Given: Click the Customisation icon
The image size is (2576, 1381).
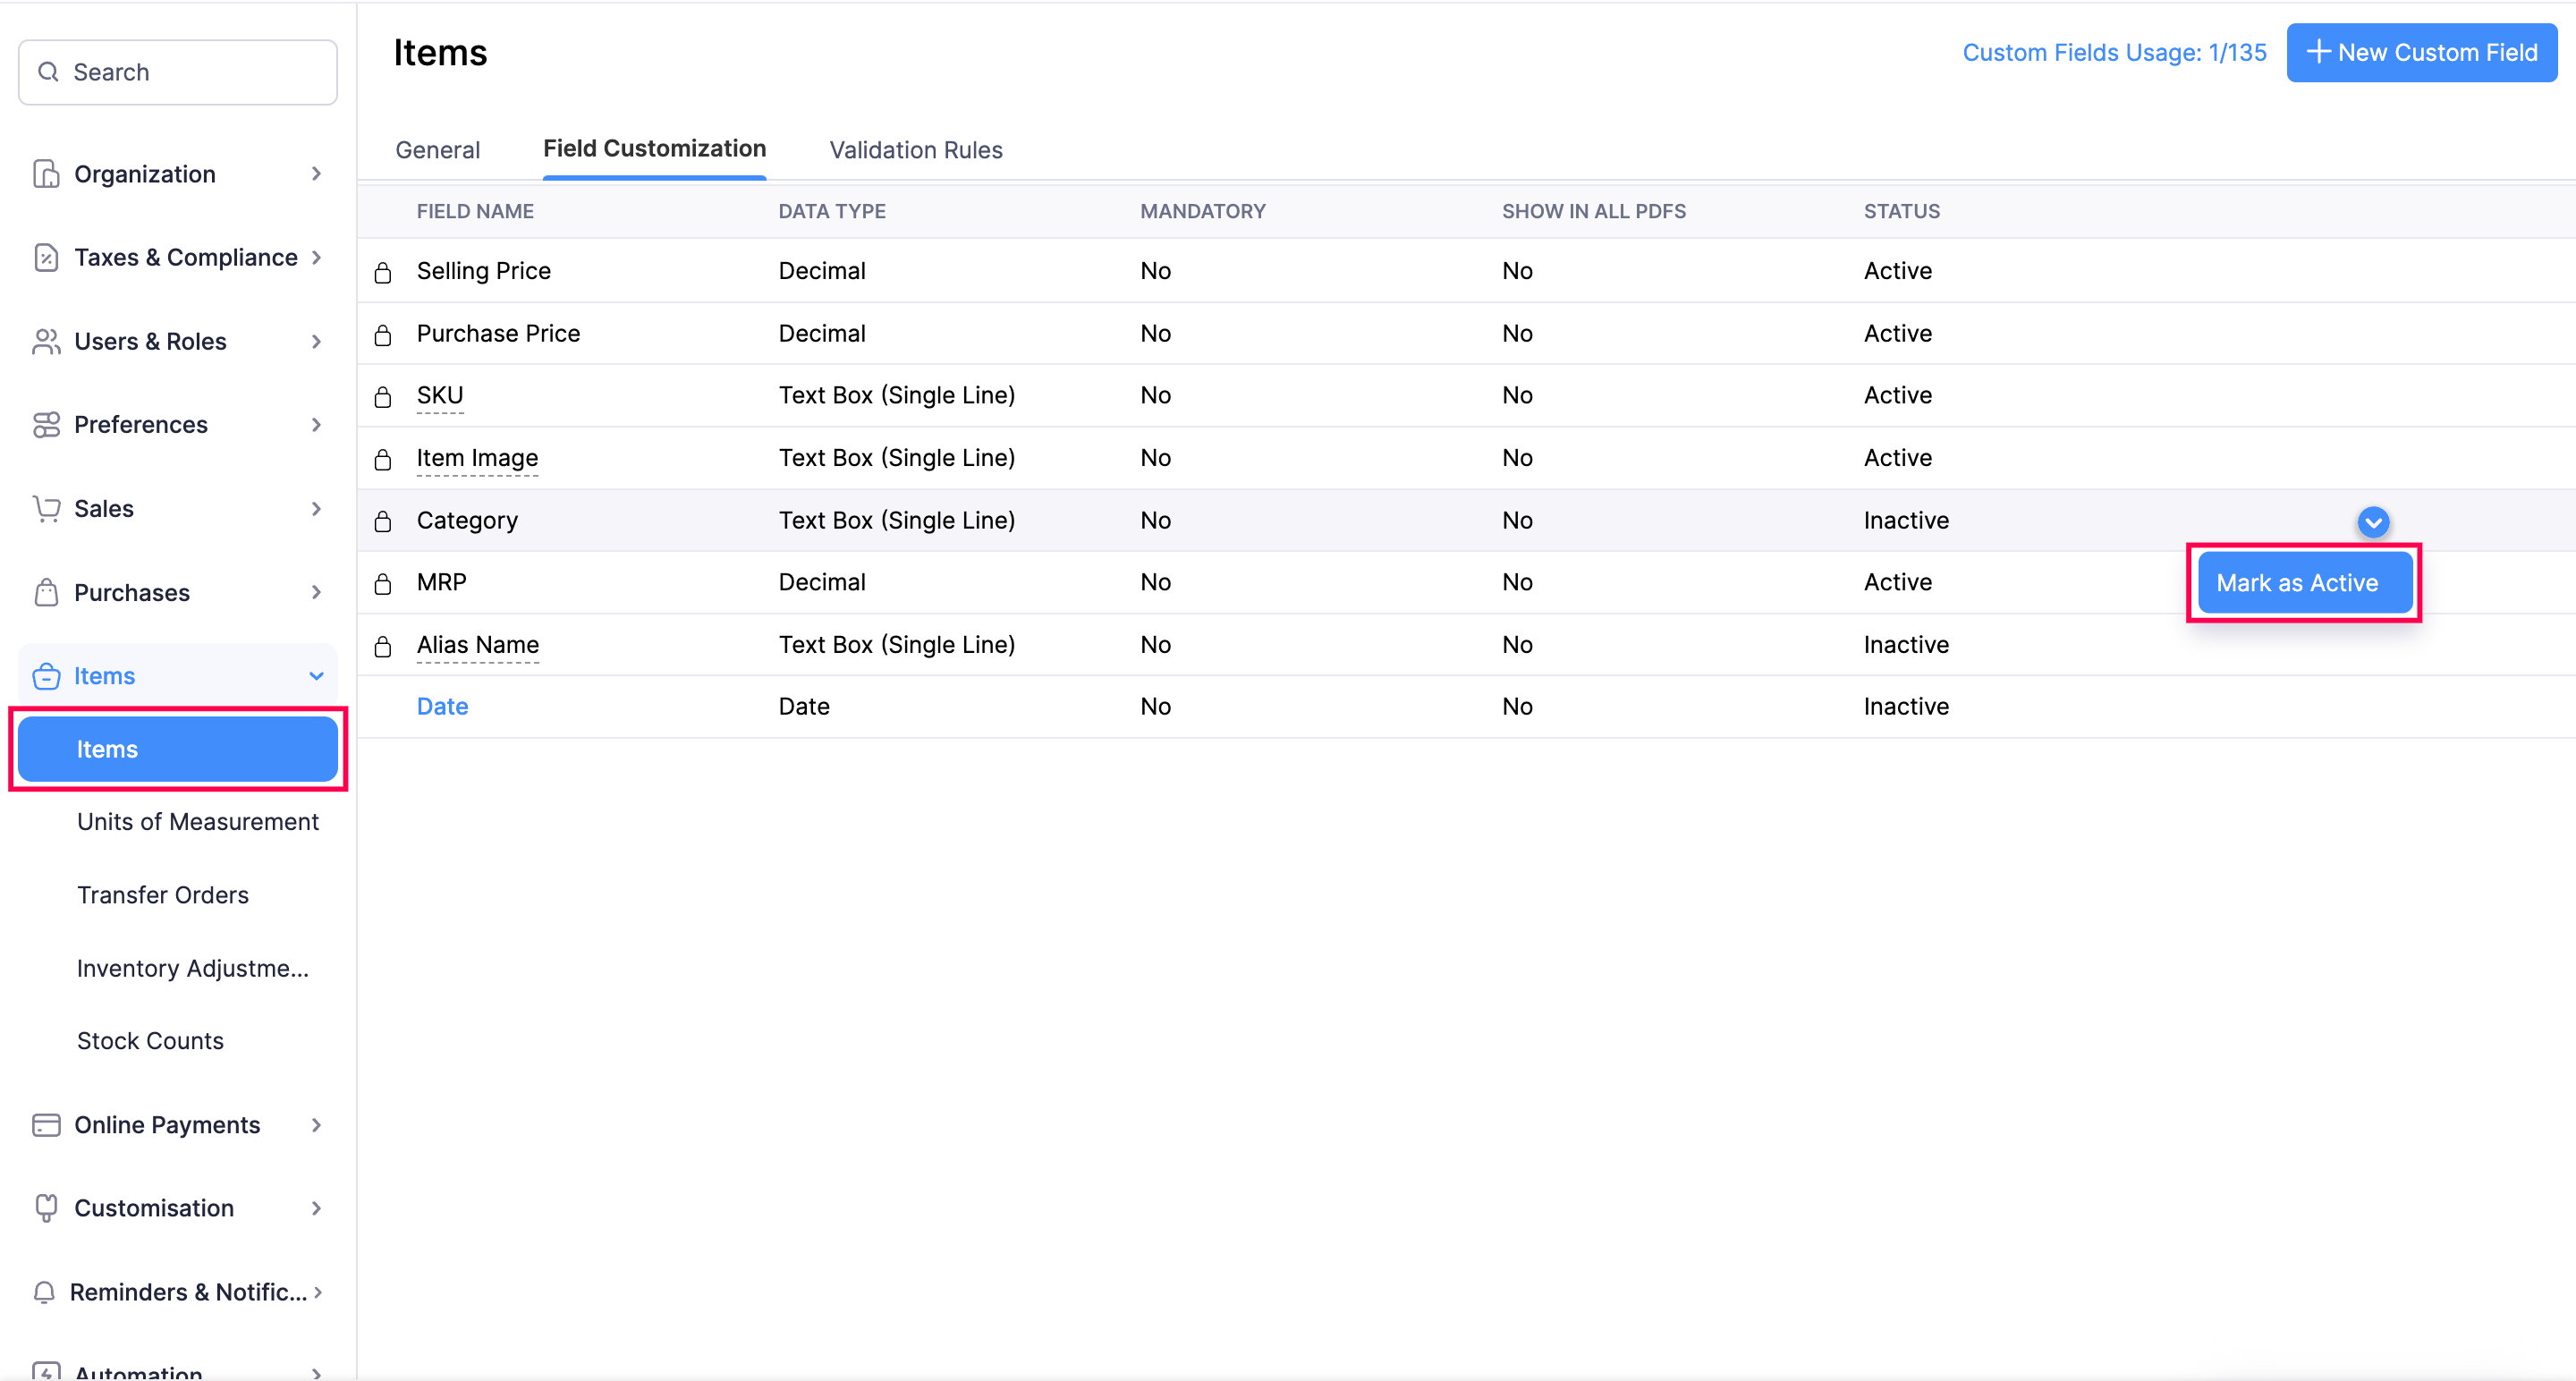Looking at the screenshot, I should [45, 1207].
